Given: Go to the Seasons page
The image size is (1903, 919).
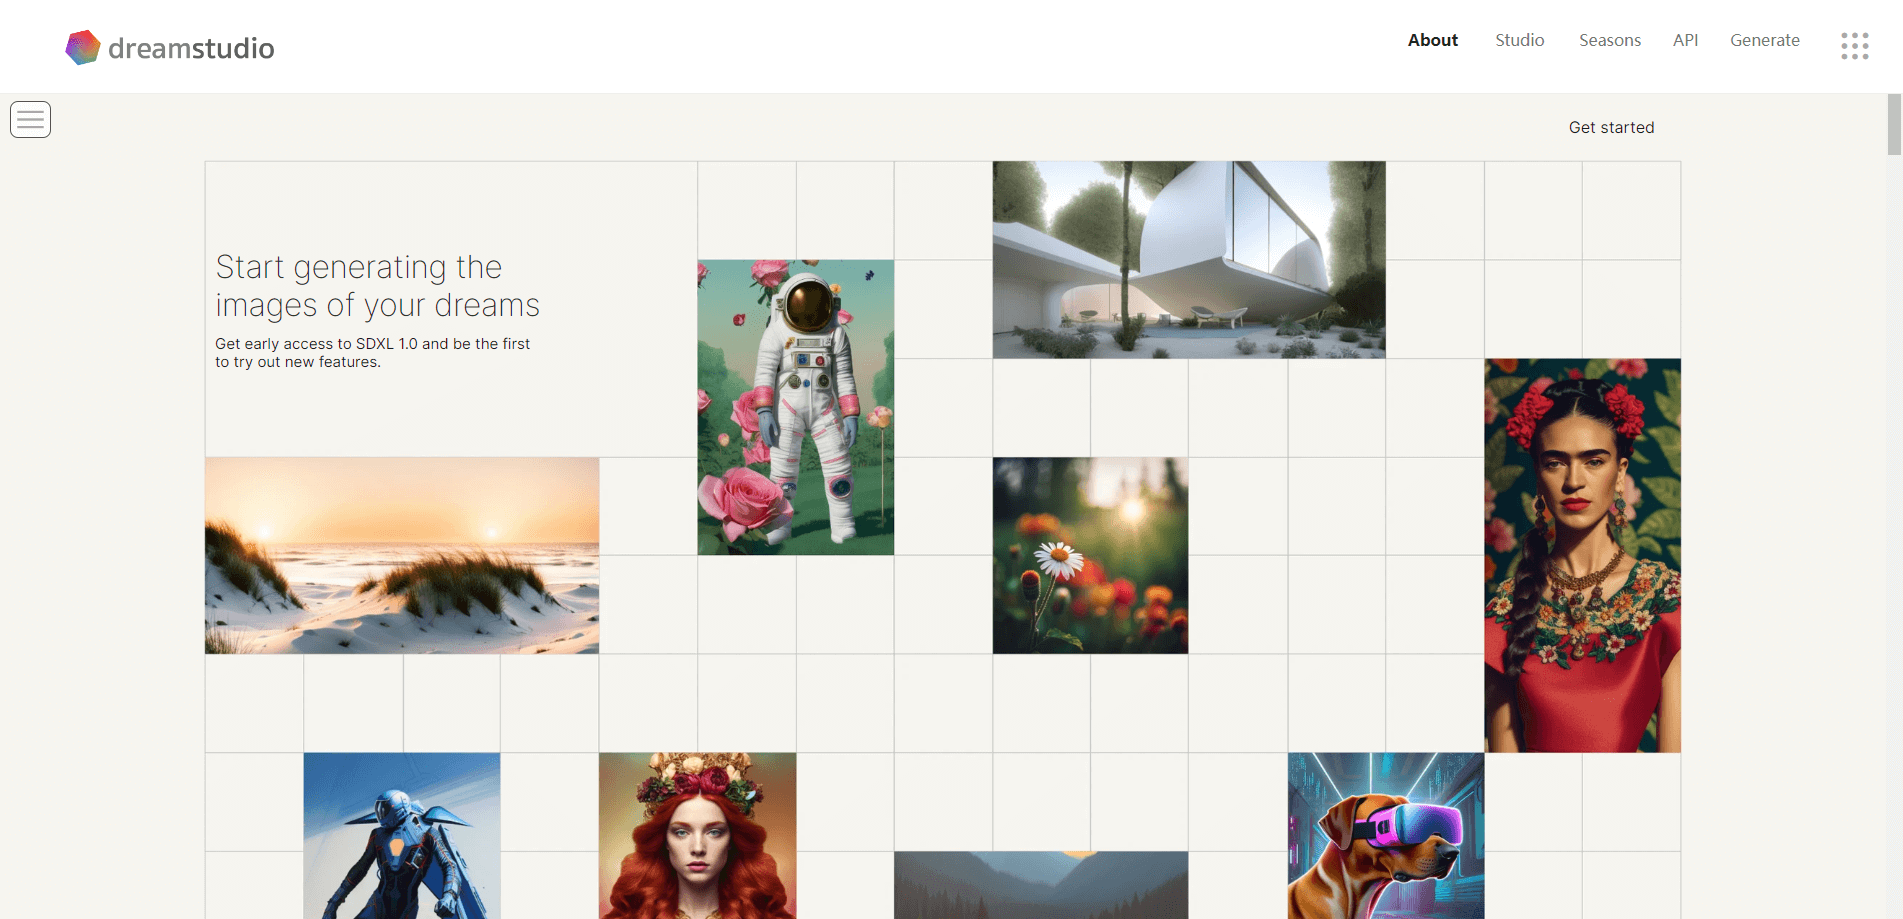Looking at the screenshot, I should [x=1610, y=40].
